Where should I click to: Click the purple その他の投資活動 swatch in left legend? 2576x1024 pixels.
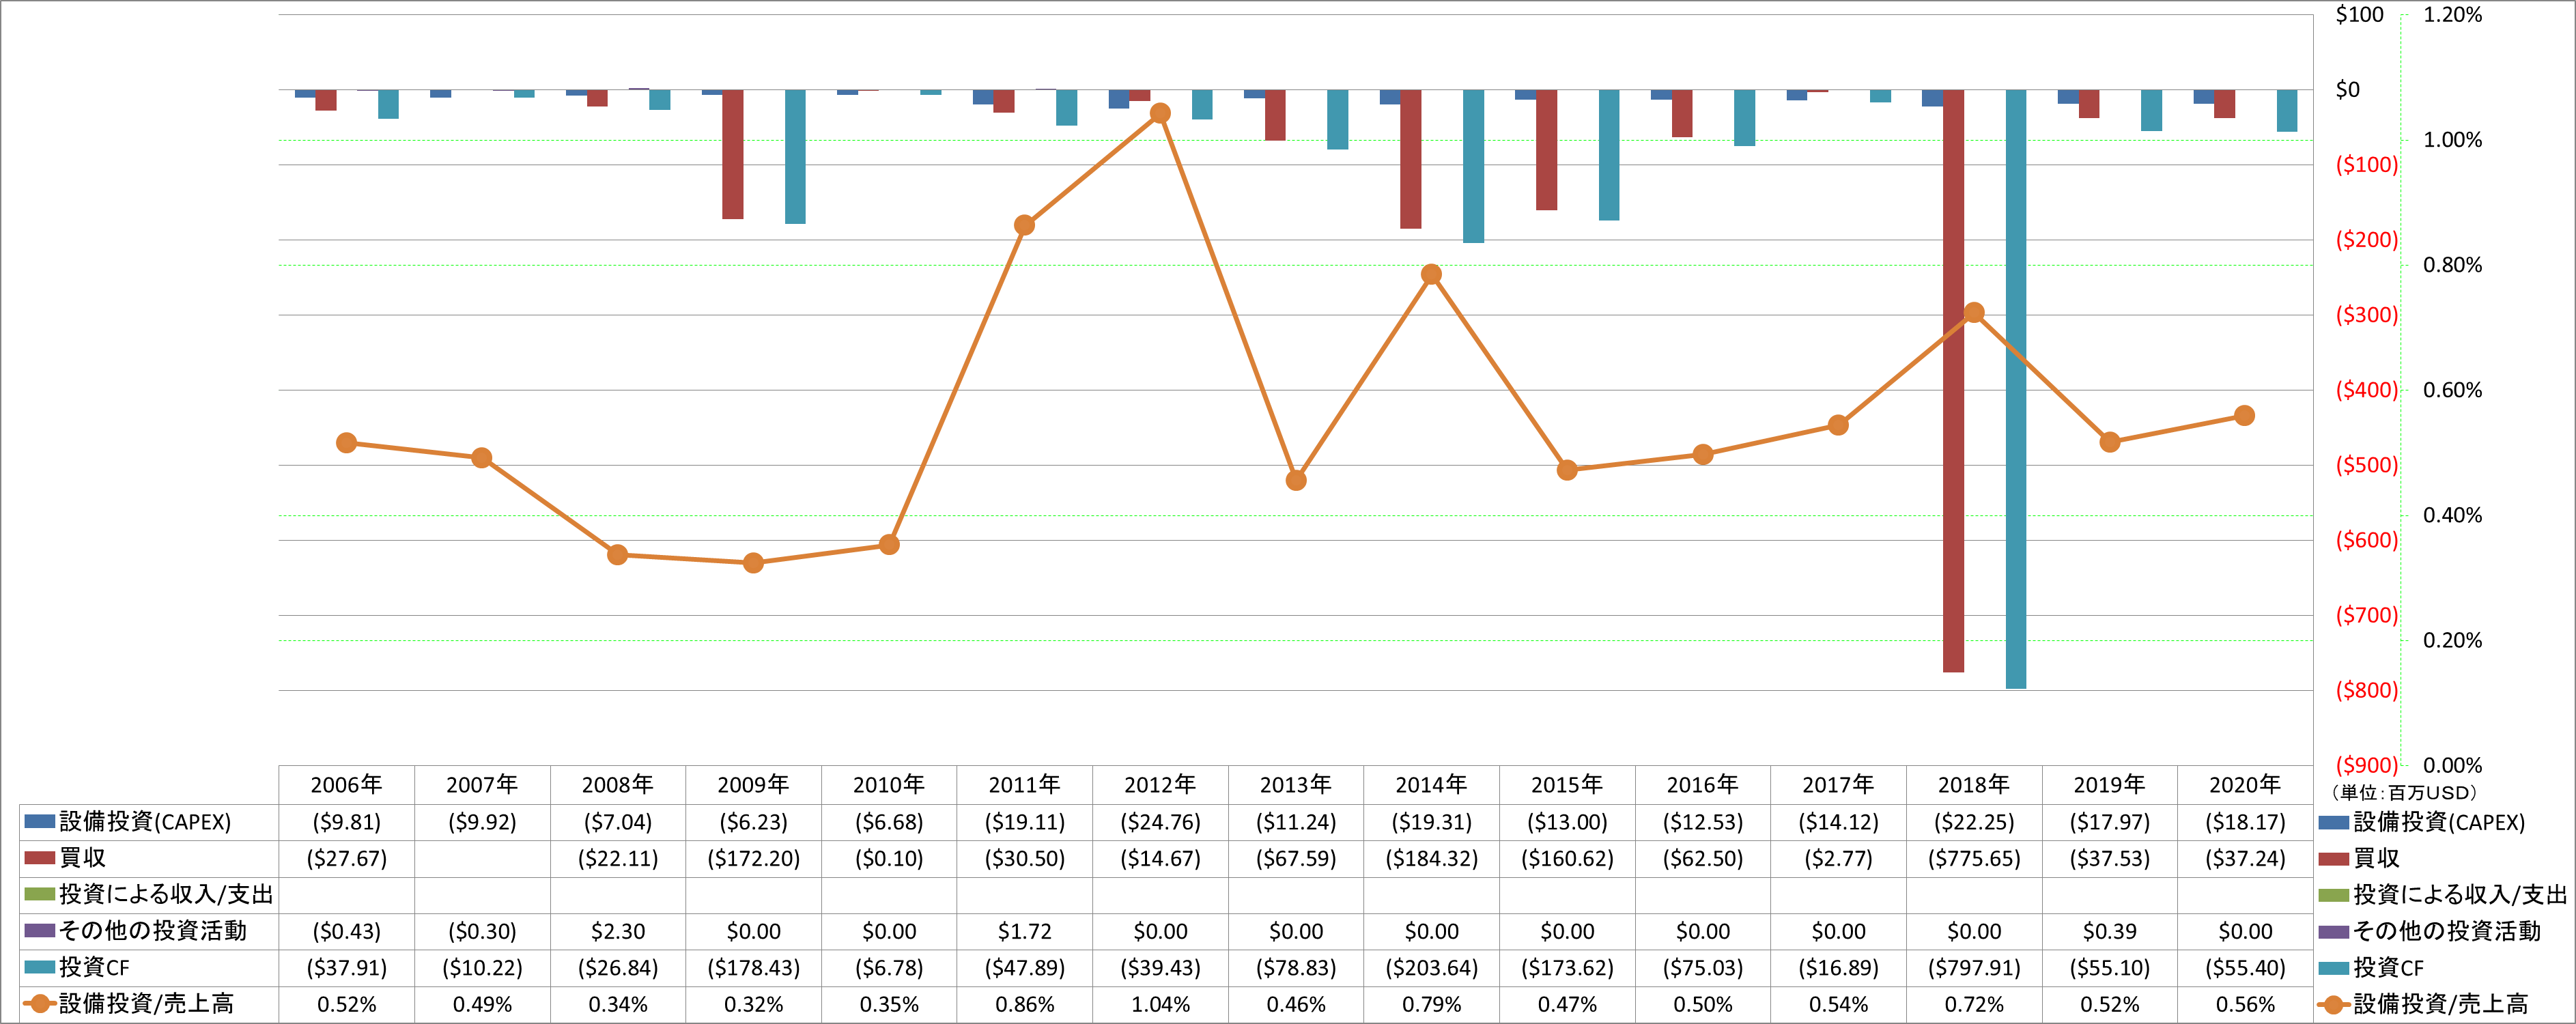(x=40, y=931)
